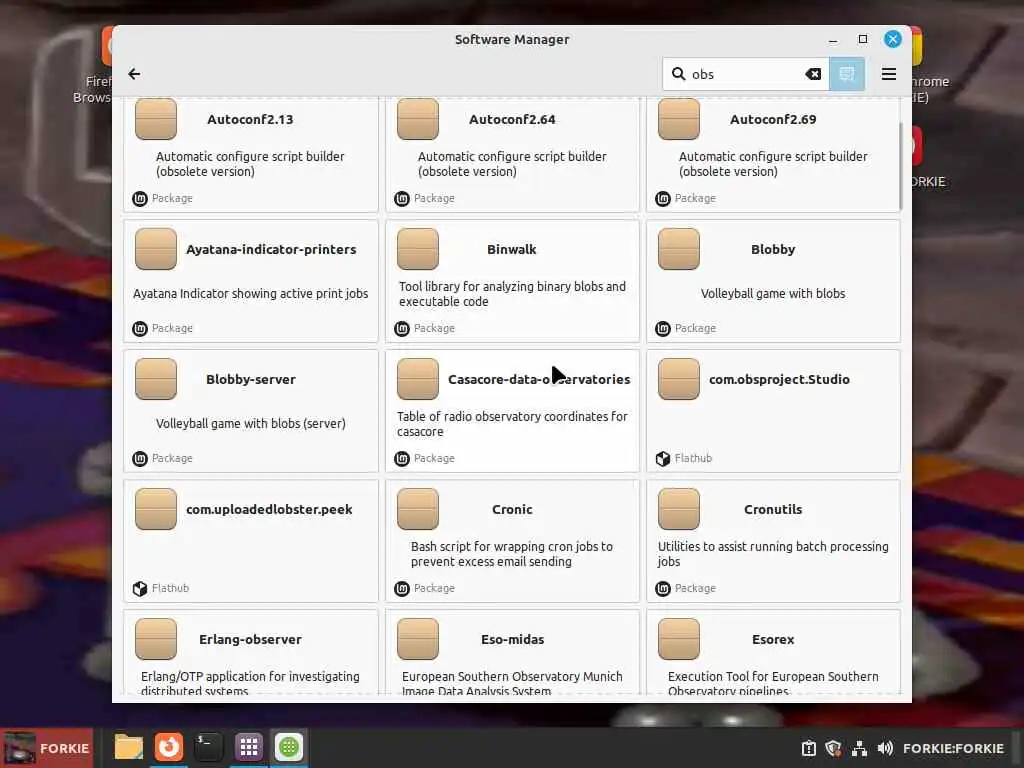Toggle search in descriptions button
1024x768 pixels.
[x=846, y=74]
